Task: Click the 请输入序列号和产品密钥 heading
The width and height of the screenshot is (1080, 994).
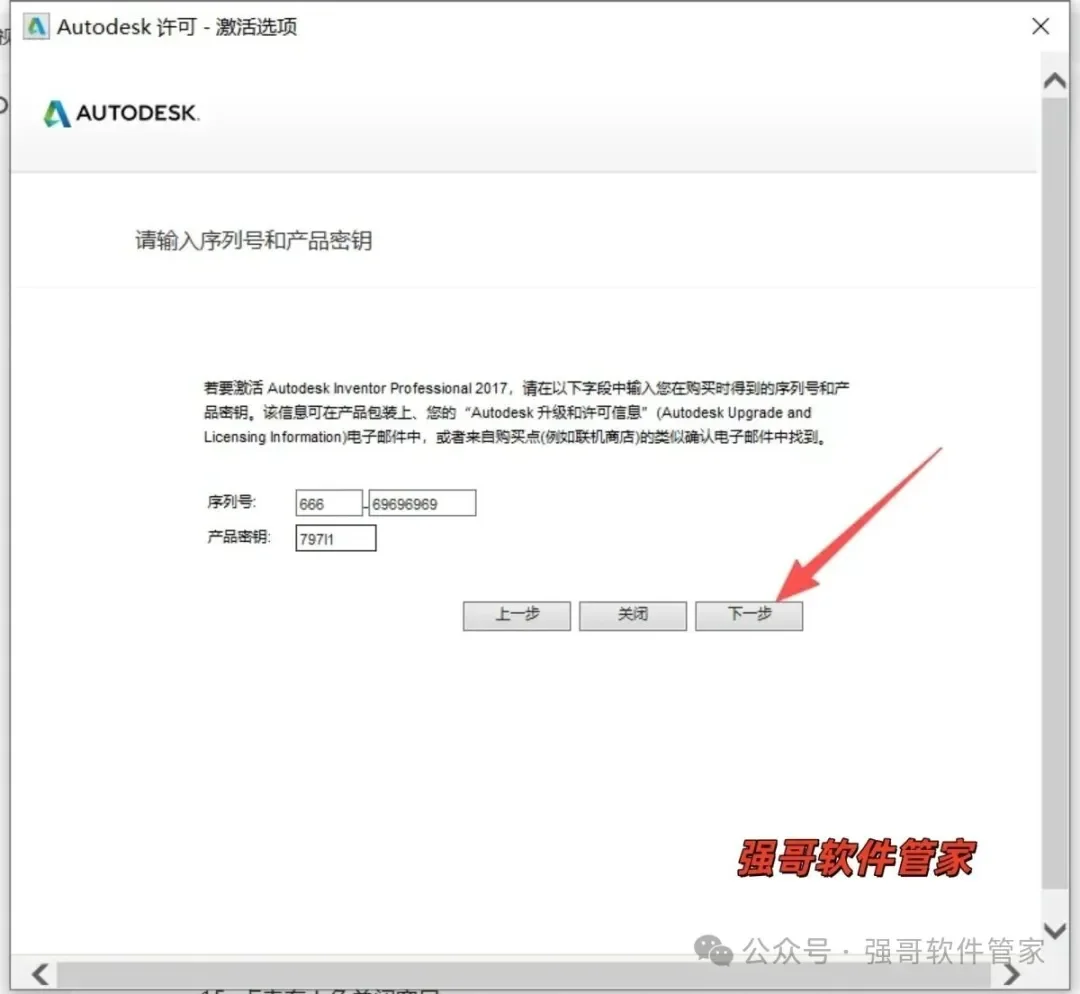Action: click(x=253, y=240)
